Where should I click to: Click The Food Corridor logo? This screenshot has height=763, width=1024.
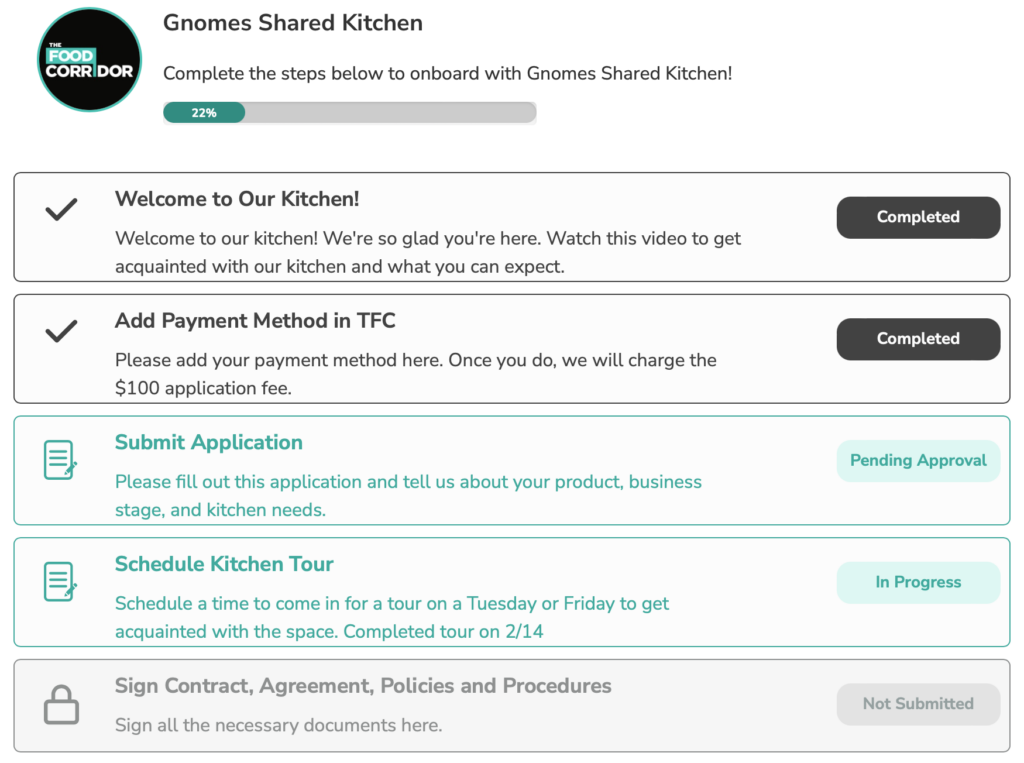pos(89,59)
